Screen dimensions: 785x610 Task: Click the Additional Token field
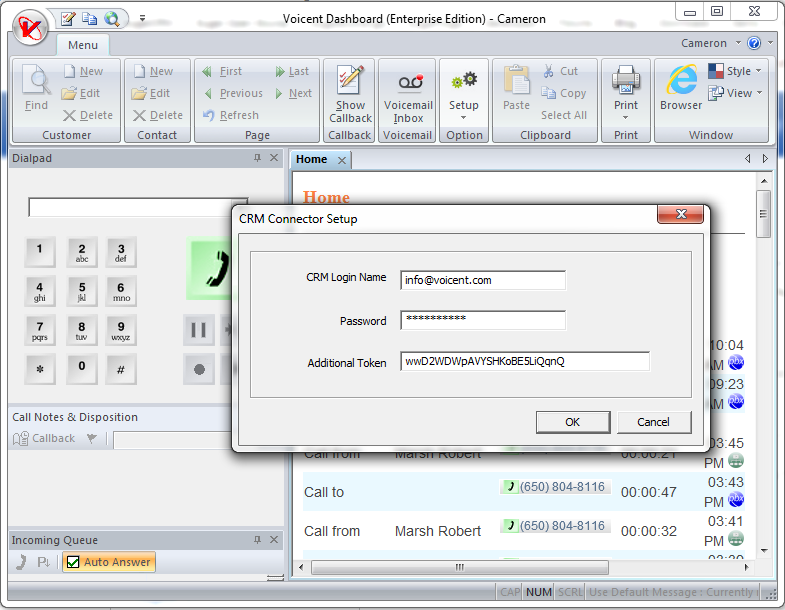525,361
